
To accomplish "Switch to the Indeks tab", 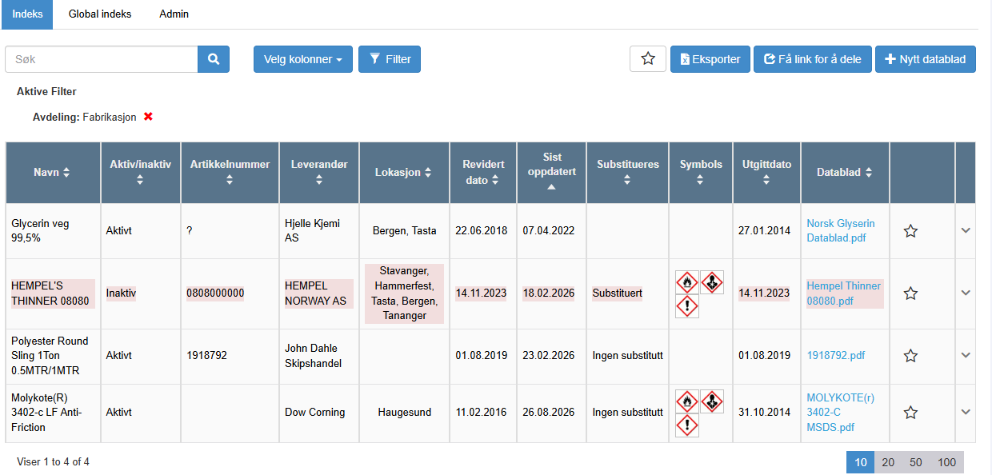I will click(27, 14).
